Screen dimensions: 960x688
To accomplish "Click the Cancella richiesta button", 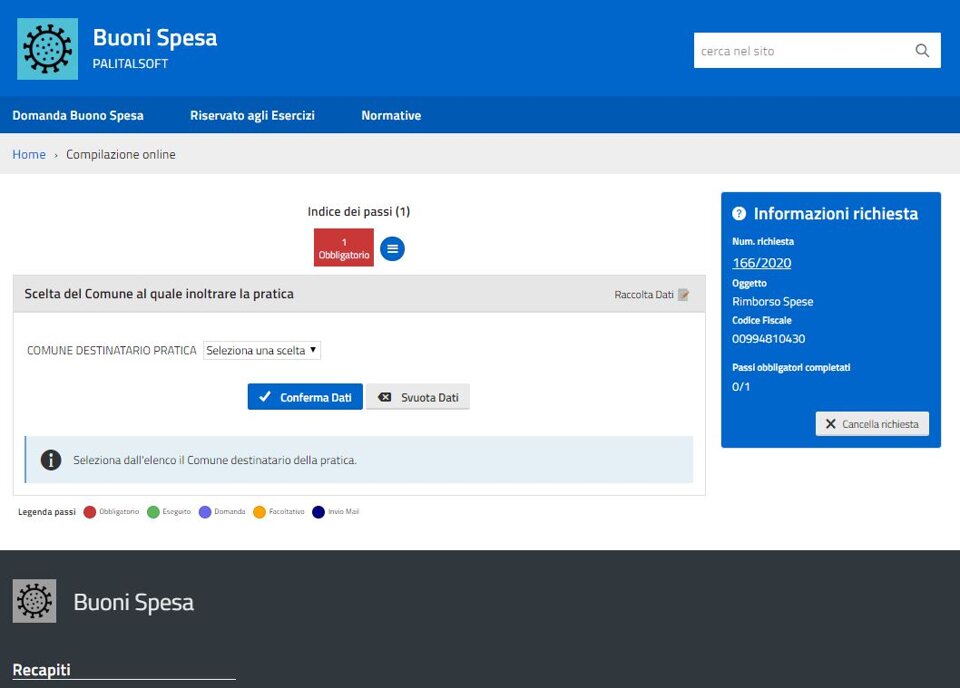I will pos(872,424).
